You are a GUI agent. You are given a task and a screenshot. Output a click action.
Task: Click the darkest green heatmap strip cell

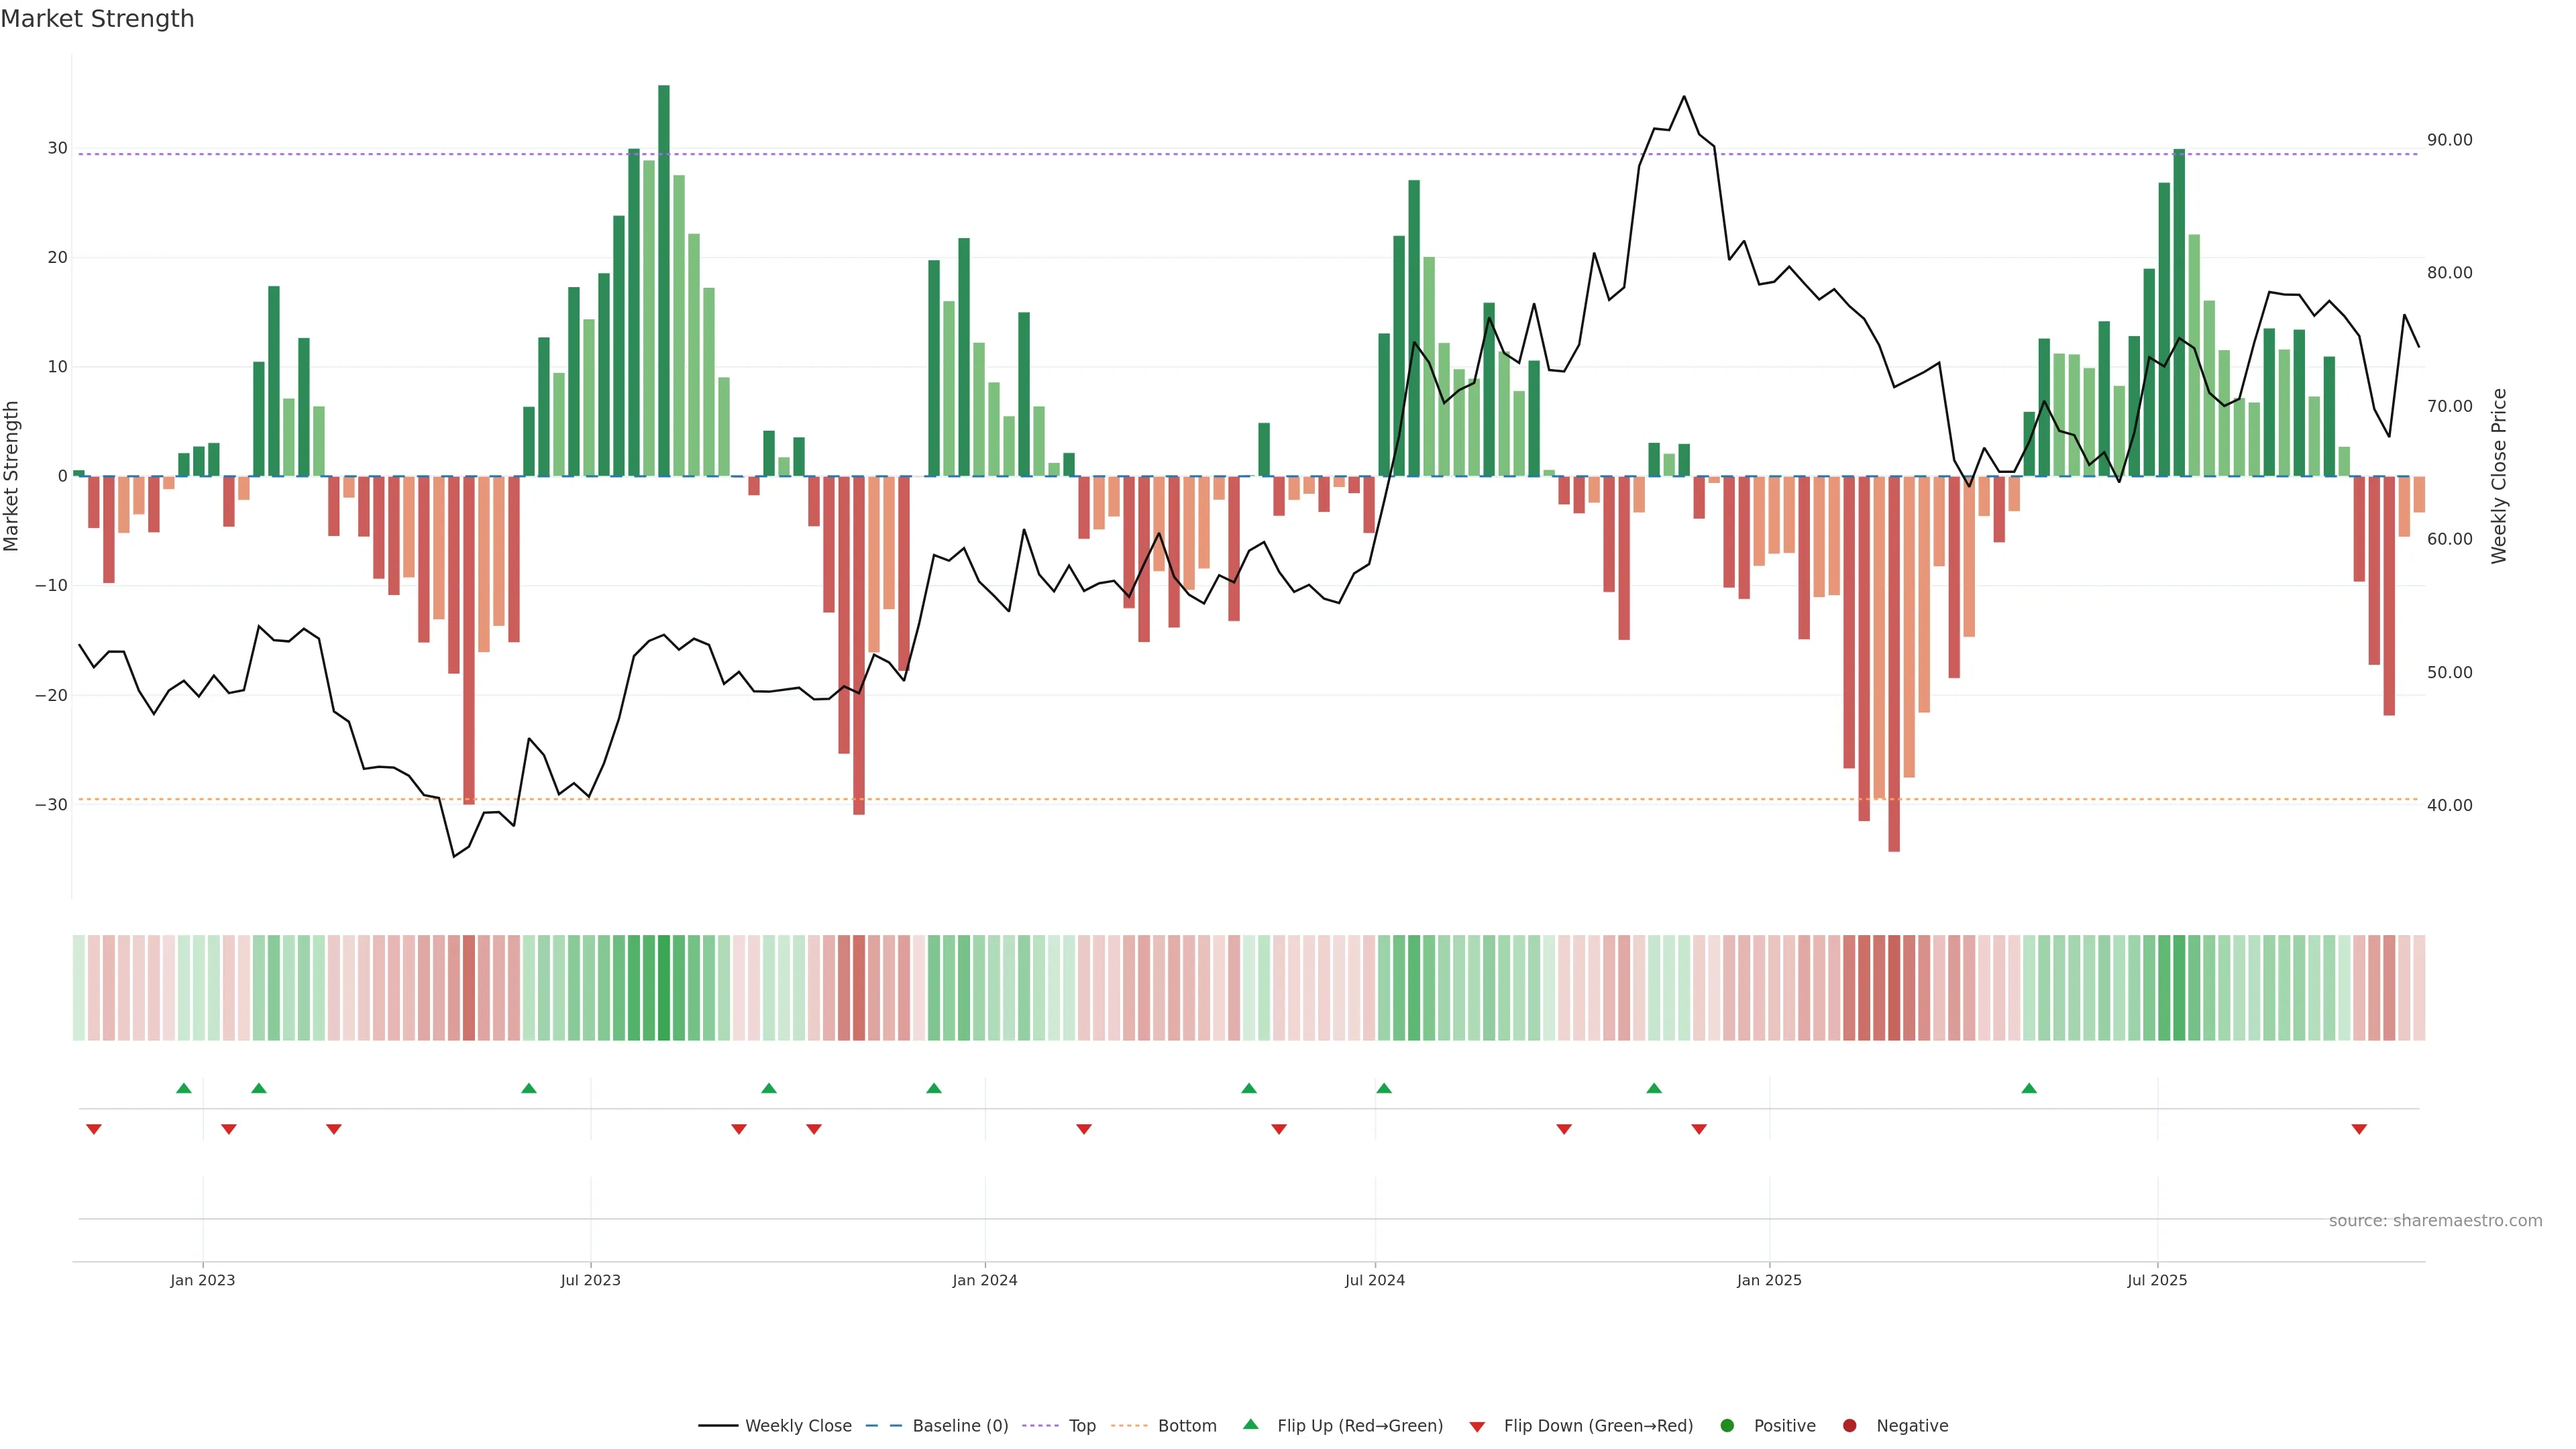(x=664, y=987)
